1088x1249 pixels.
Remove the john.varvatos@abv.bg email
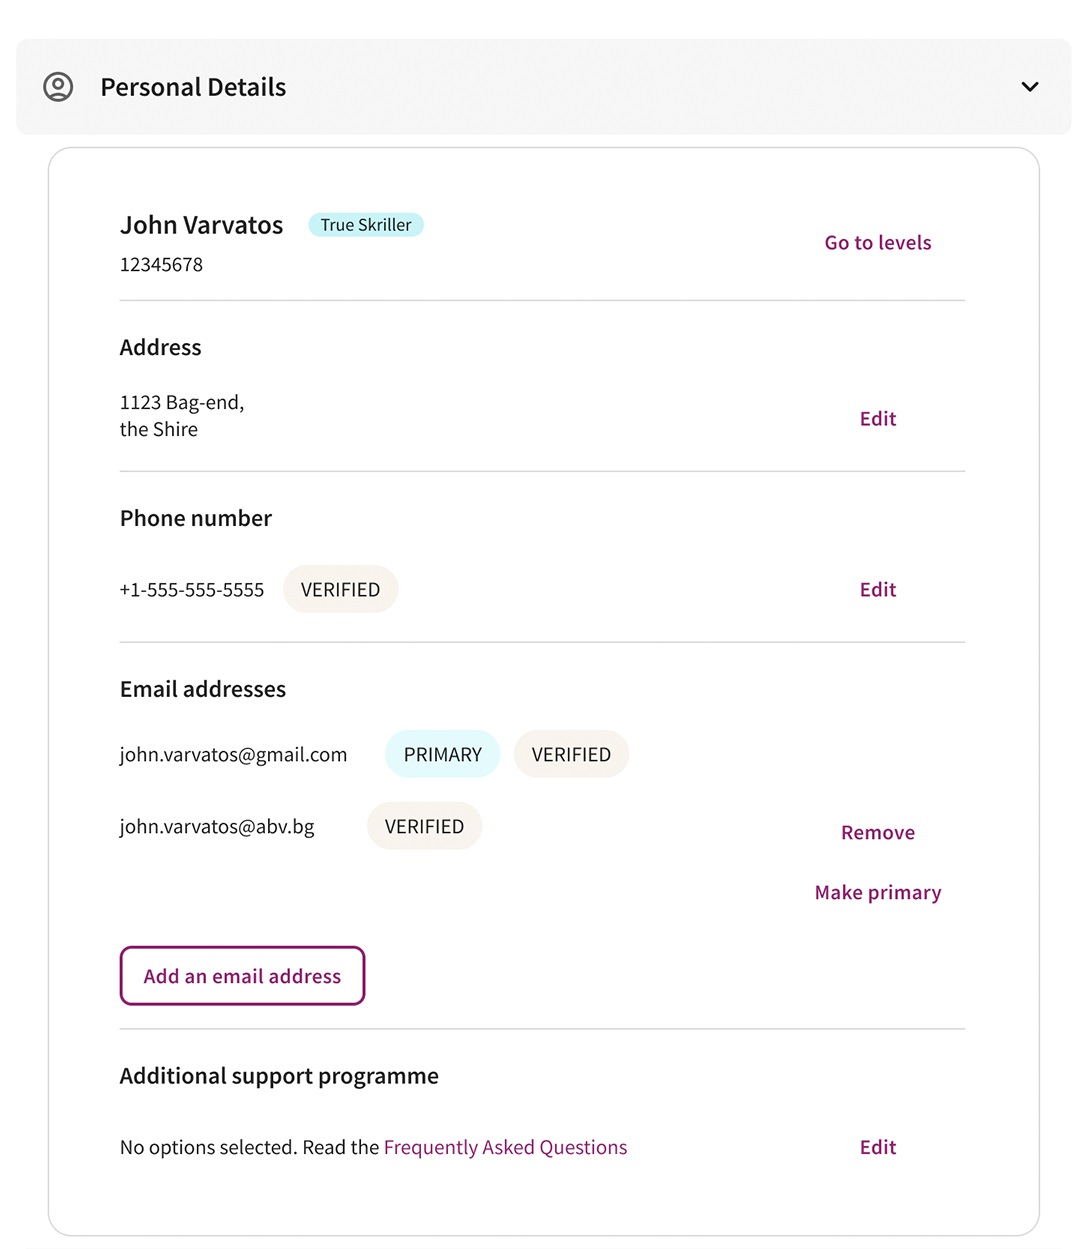[878, 833]
